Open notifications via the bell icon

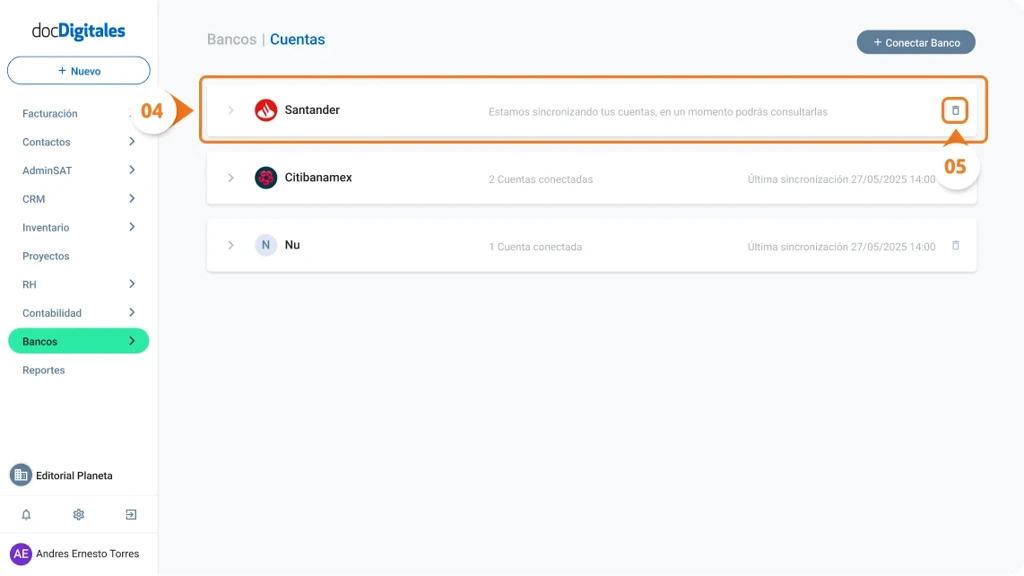click(25, 514)
